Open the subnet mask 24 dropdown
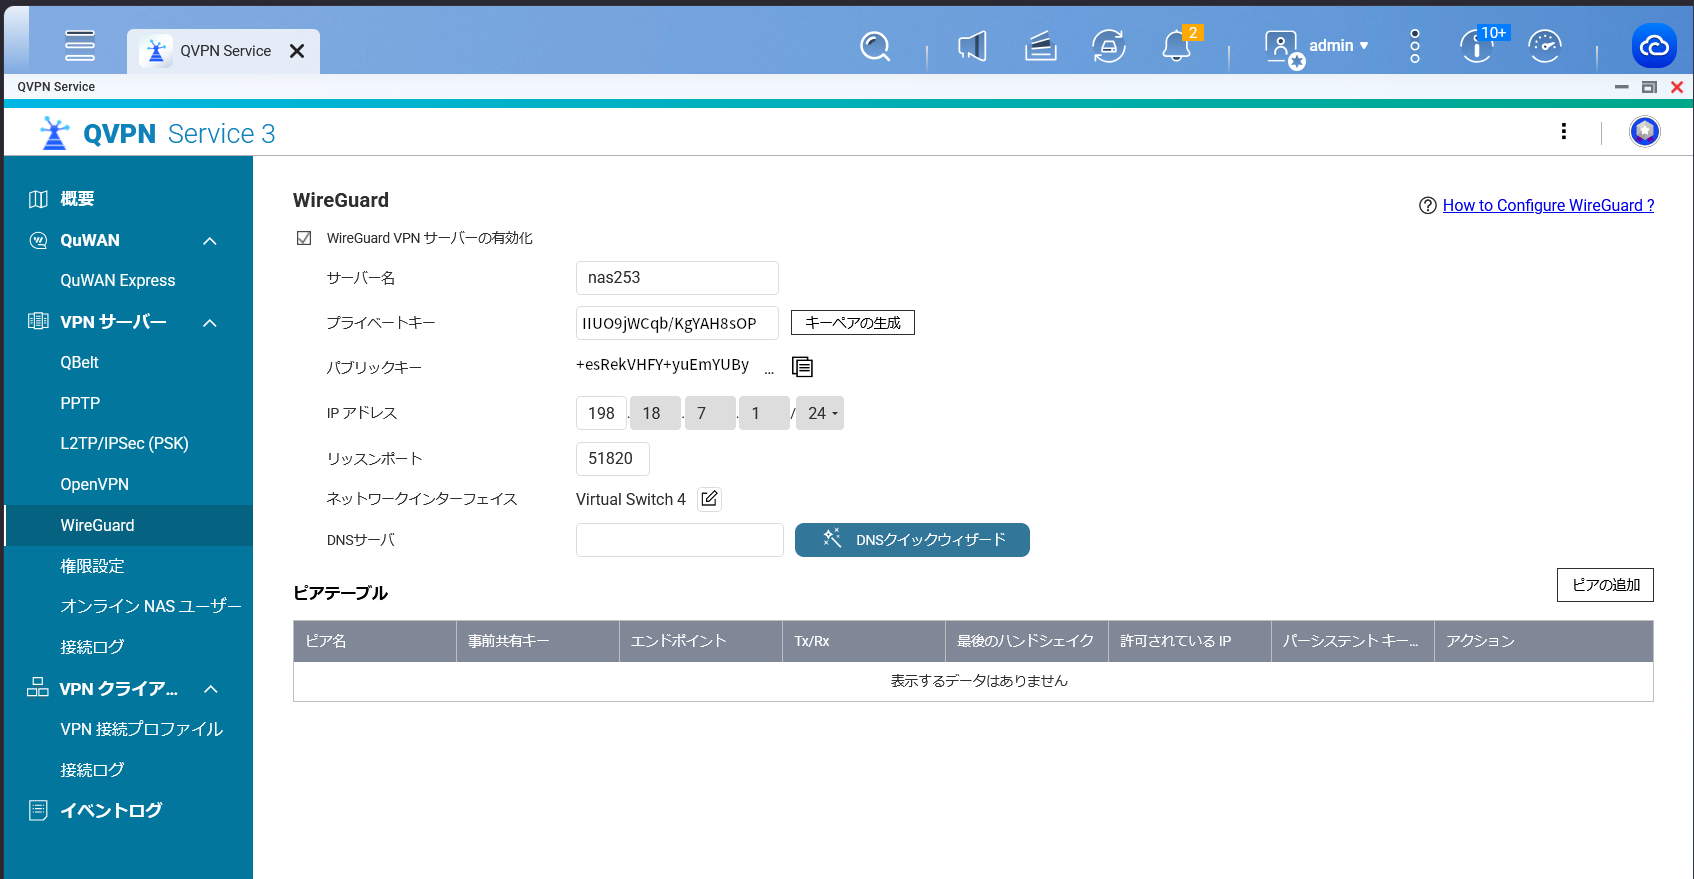 coord(820,413)
